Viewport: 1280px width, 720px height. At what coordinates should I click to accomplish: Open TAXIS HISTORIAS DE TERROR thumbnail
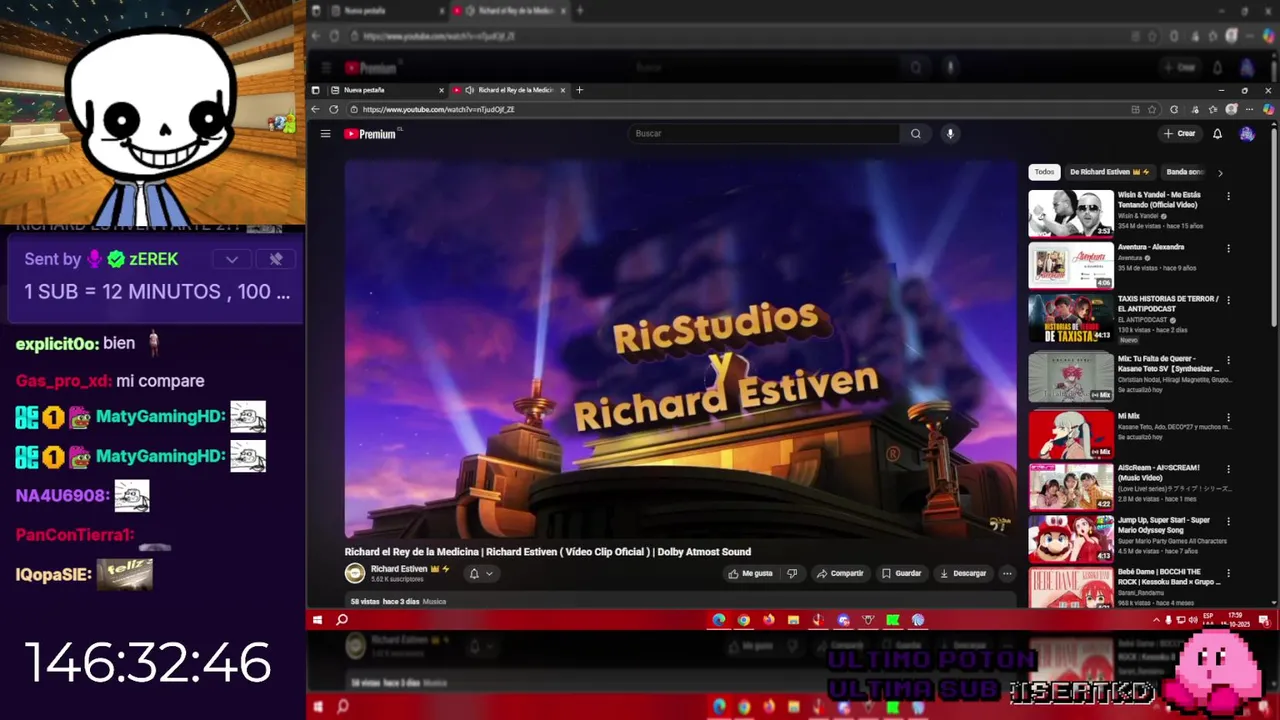pyautogui.click(x=1071, y=318)
